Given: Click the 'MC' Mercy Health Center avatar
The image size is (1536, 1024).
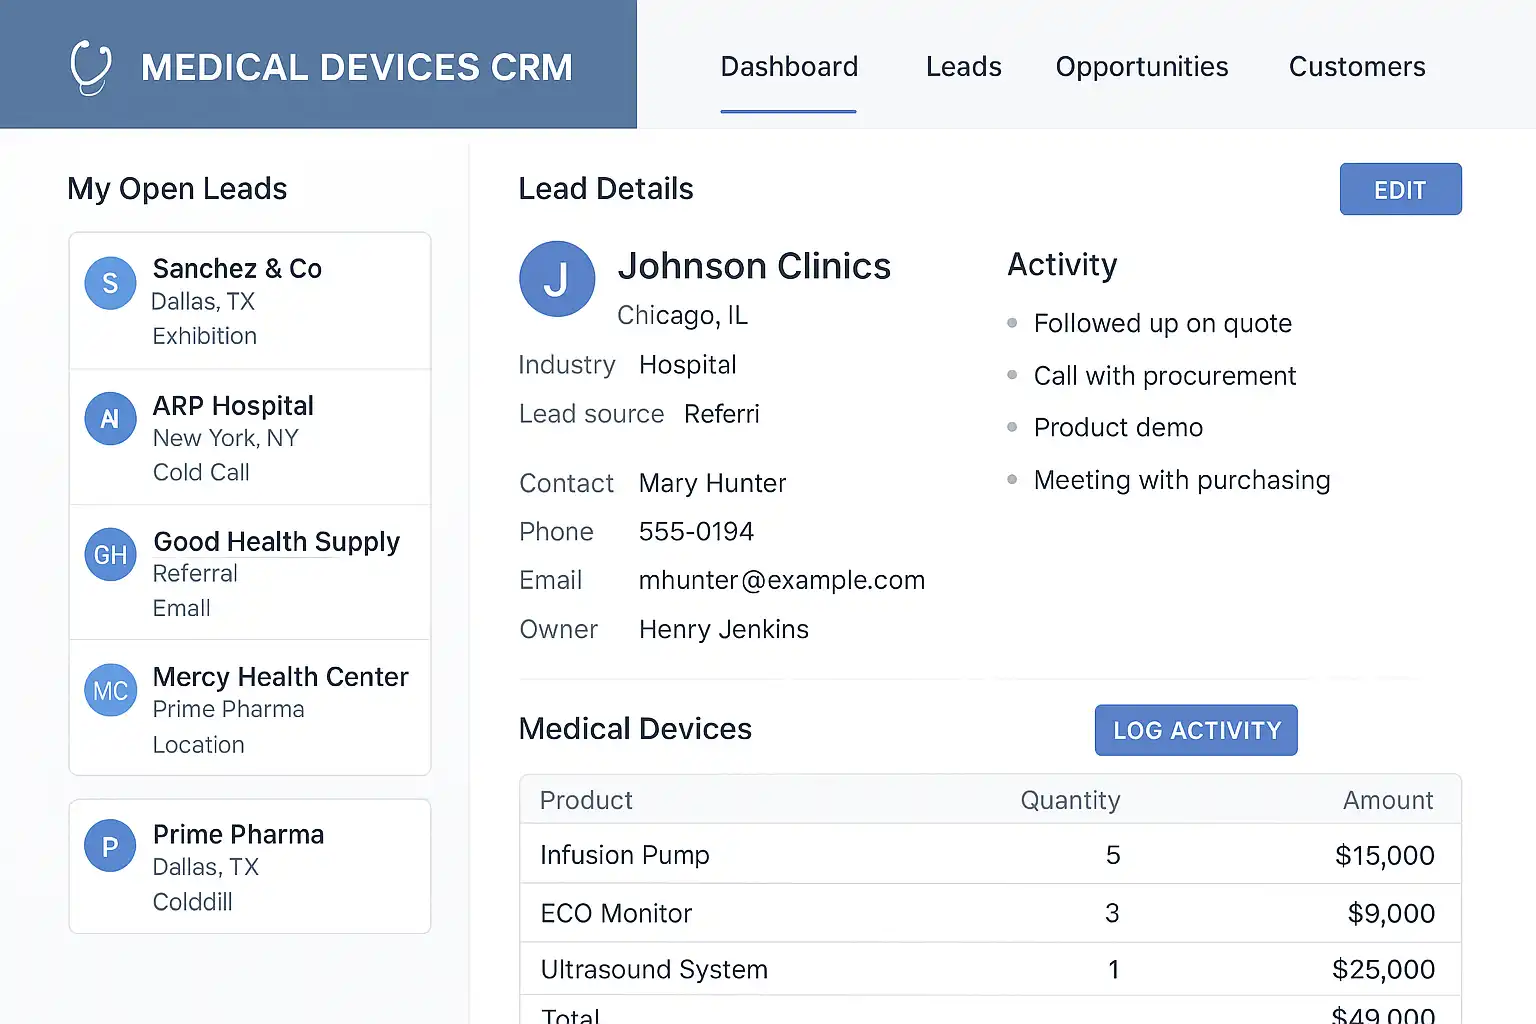Looking at the screenshot, I should [110, 691].
